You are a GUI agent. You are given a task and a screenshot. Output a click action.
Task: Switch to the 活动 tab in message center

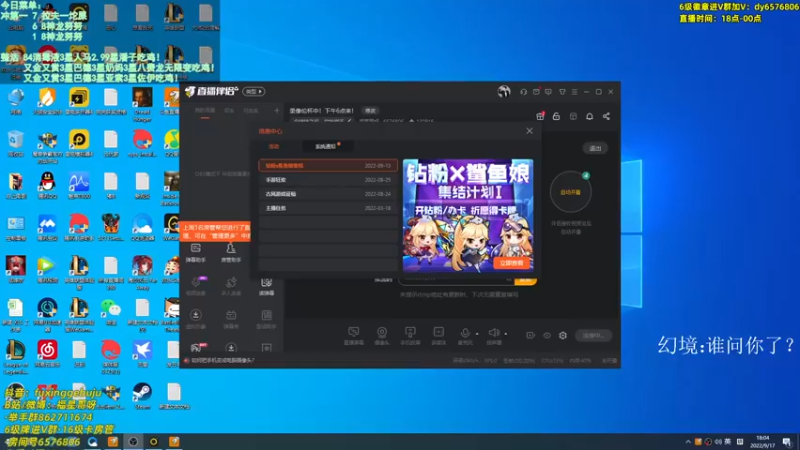pyautogui.click(x=274, y=146)
